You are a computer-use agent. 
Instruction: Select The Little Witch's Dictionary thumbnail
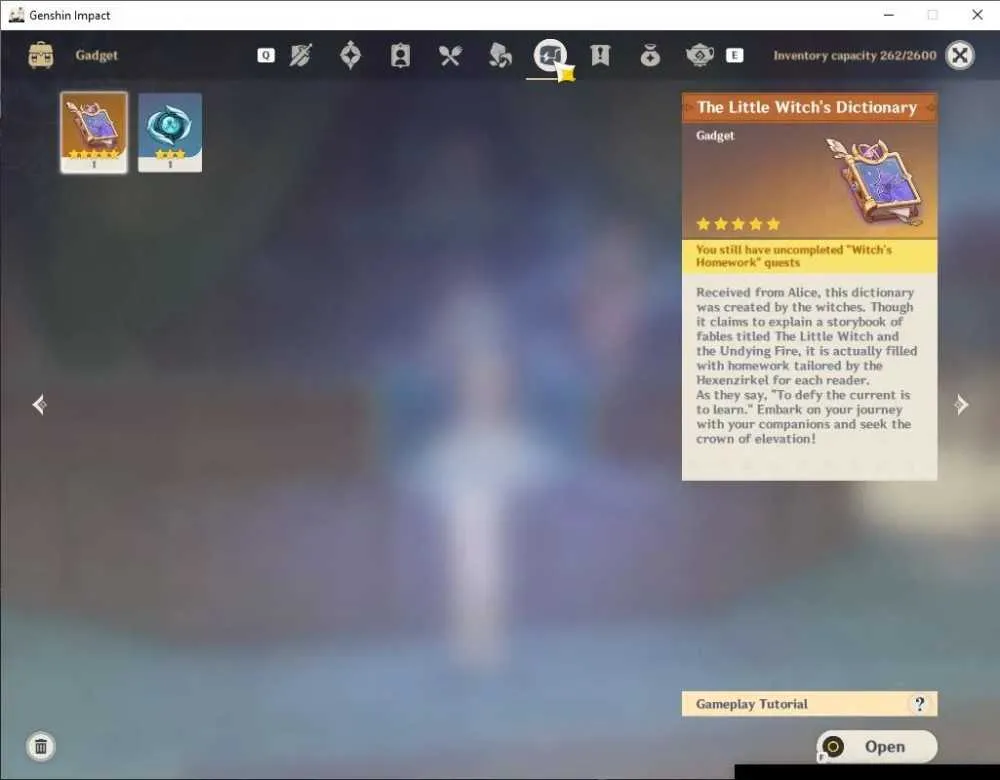pyautogui.click(x=94, y=132)
